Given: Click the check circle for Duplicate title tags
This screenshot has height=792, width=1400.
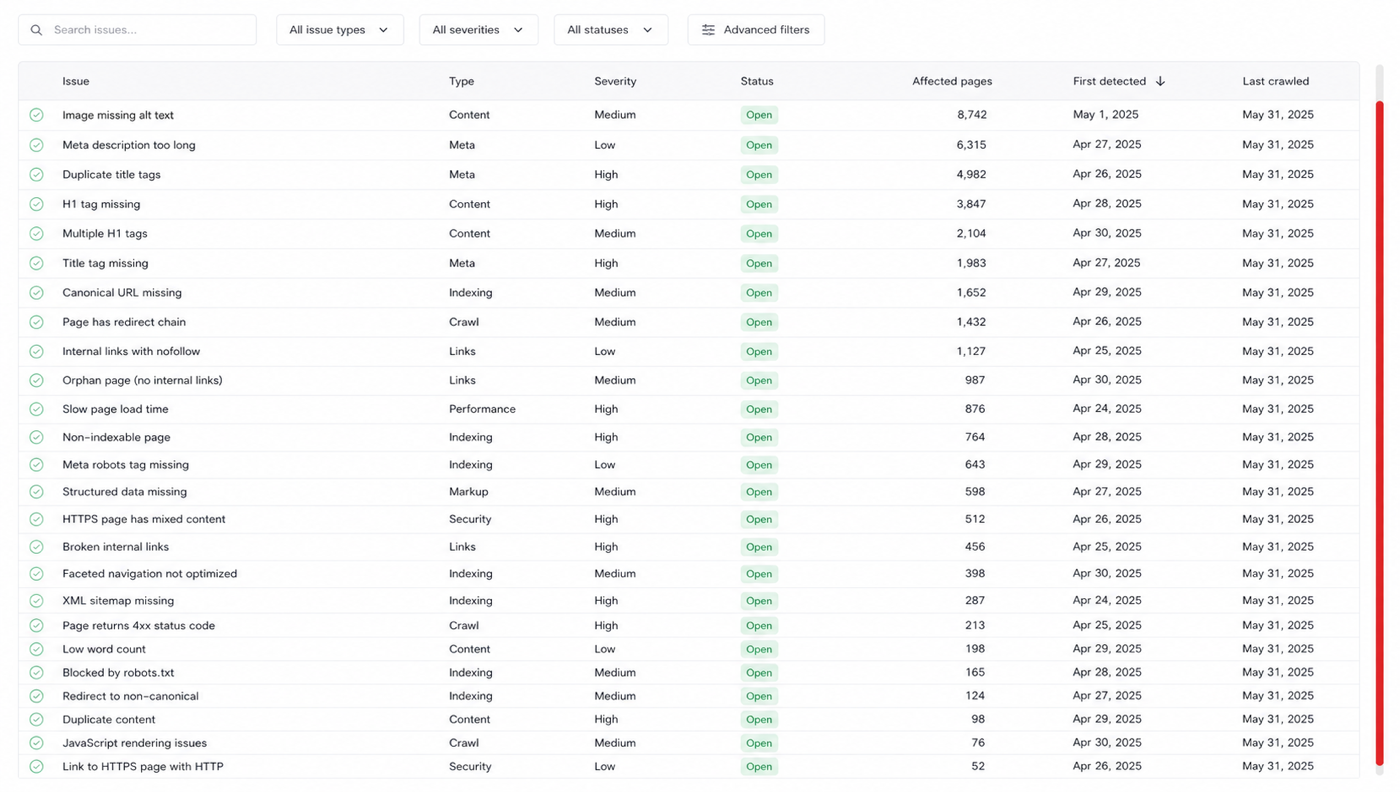Looking at the screenshot, I should [37, 174].
